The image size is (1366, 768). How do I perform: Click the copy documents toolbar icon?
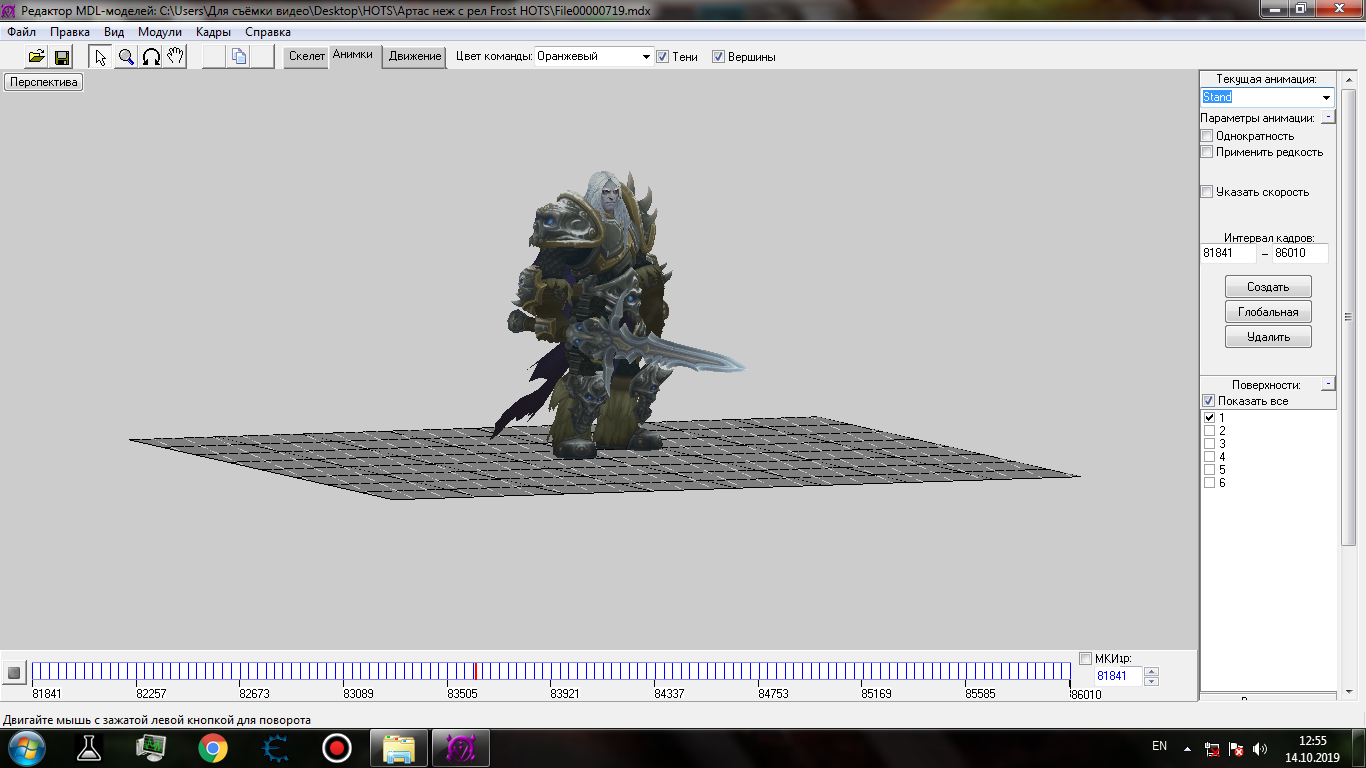click(239, 57)
